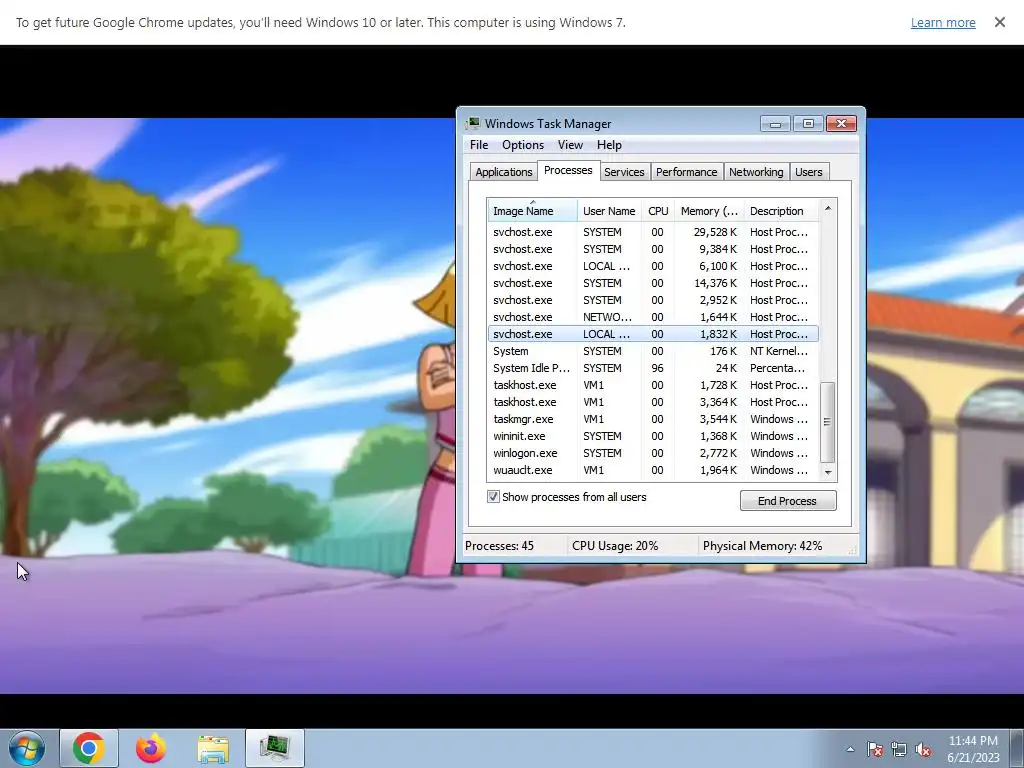The image size is (1024, 768).
Task: Sort by Description column header
Action: [x=781, y=211]
